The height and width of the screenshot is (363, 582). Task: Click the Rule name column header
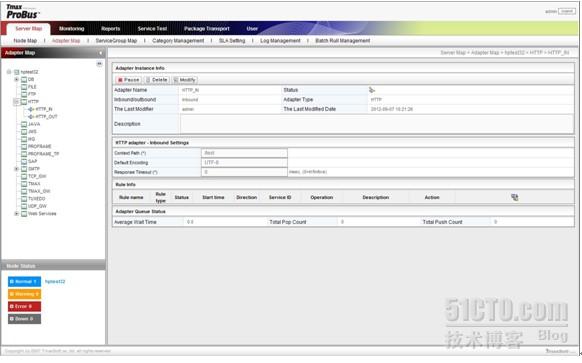(x=131, y=197)
